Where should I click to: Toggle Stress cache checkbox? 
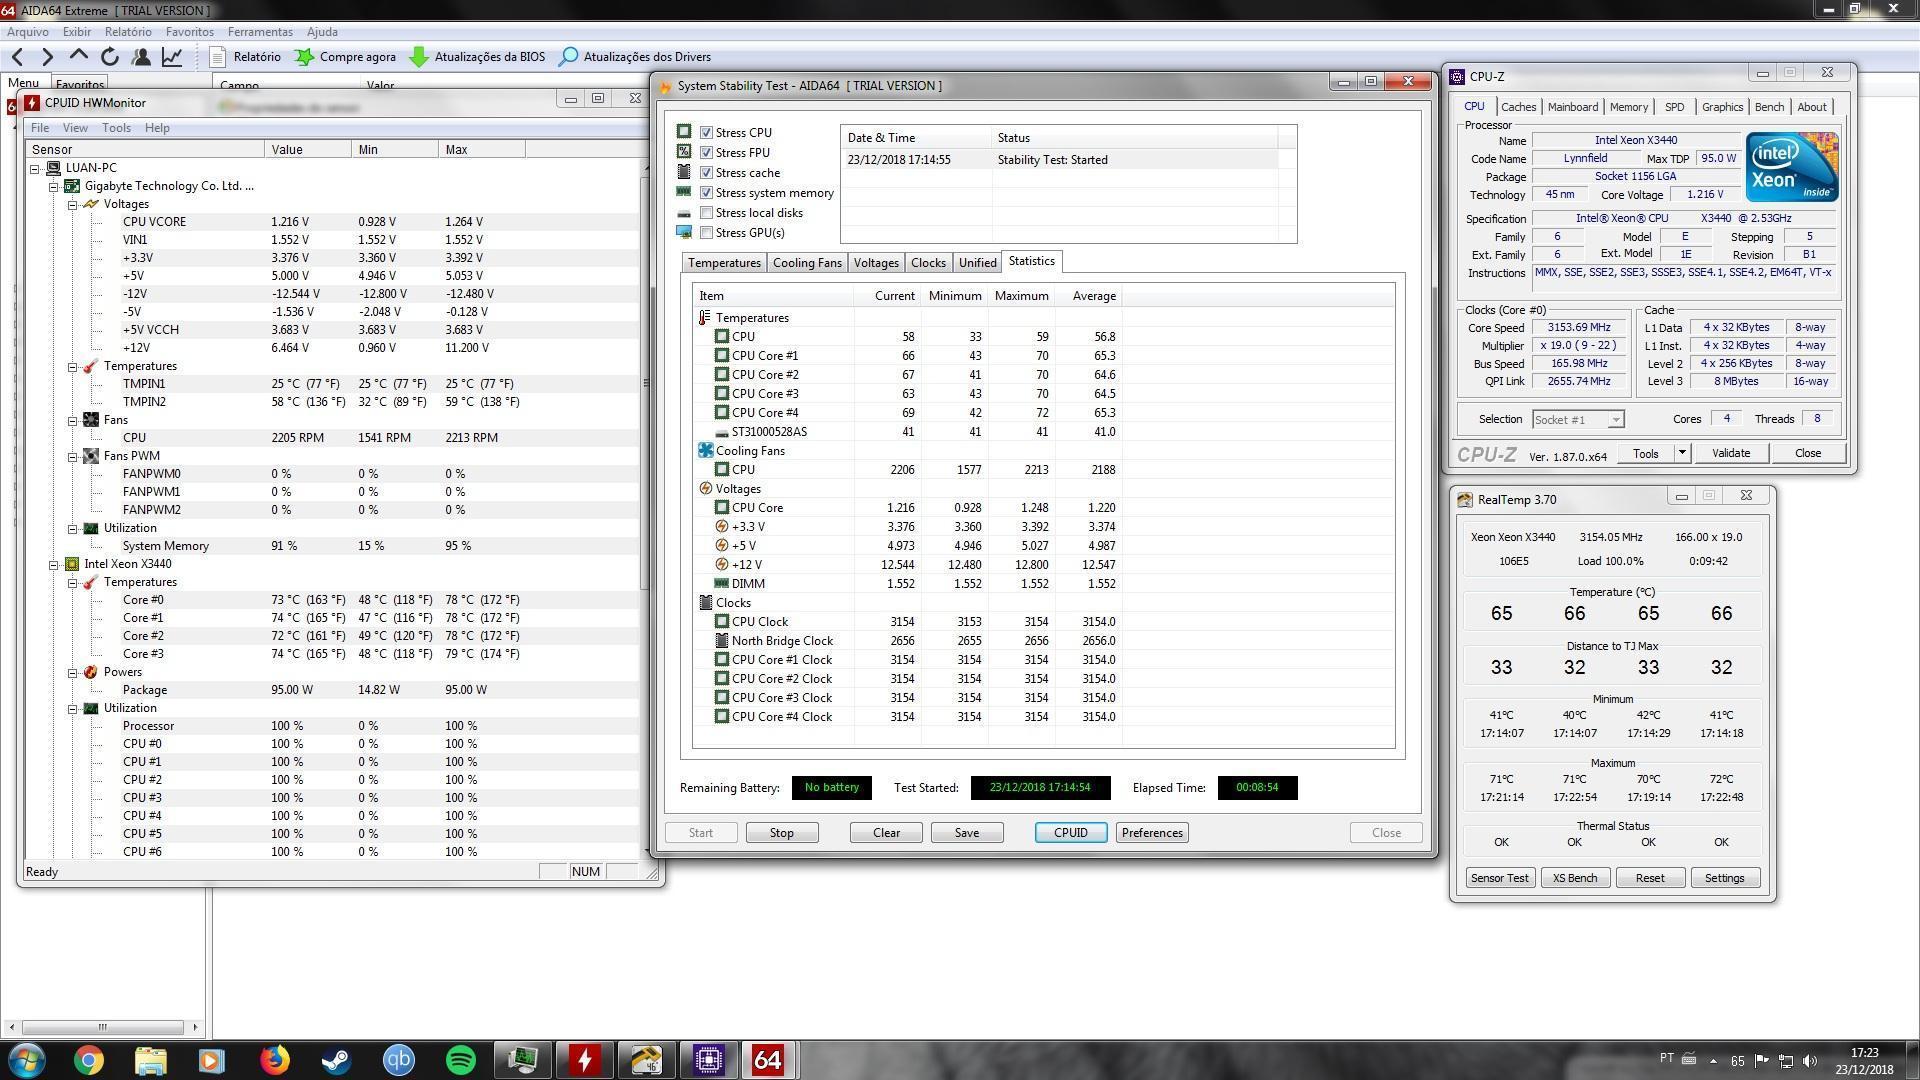[x=706, y=172]
